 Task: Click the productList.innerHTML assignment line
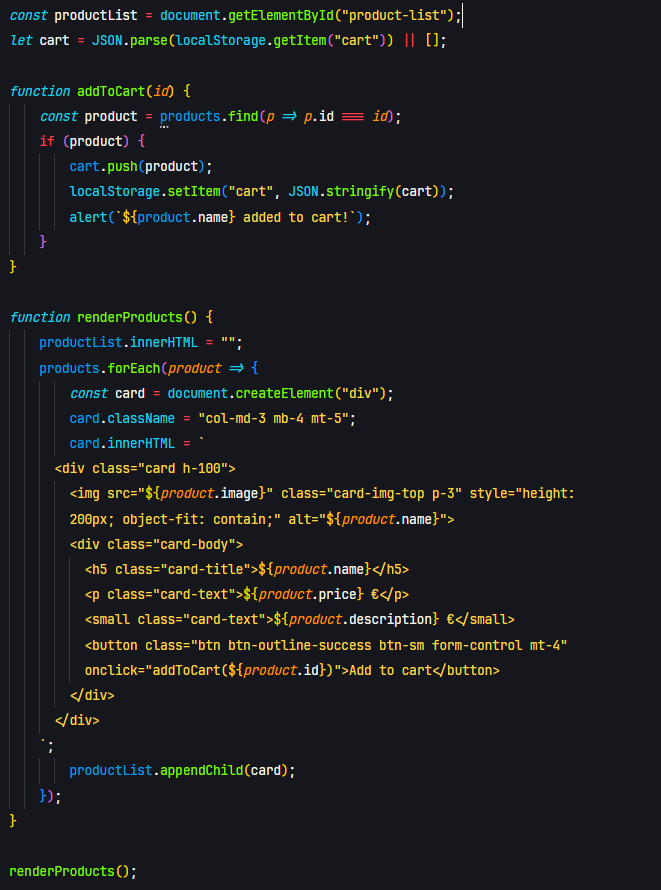(141, 343)
